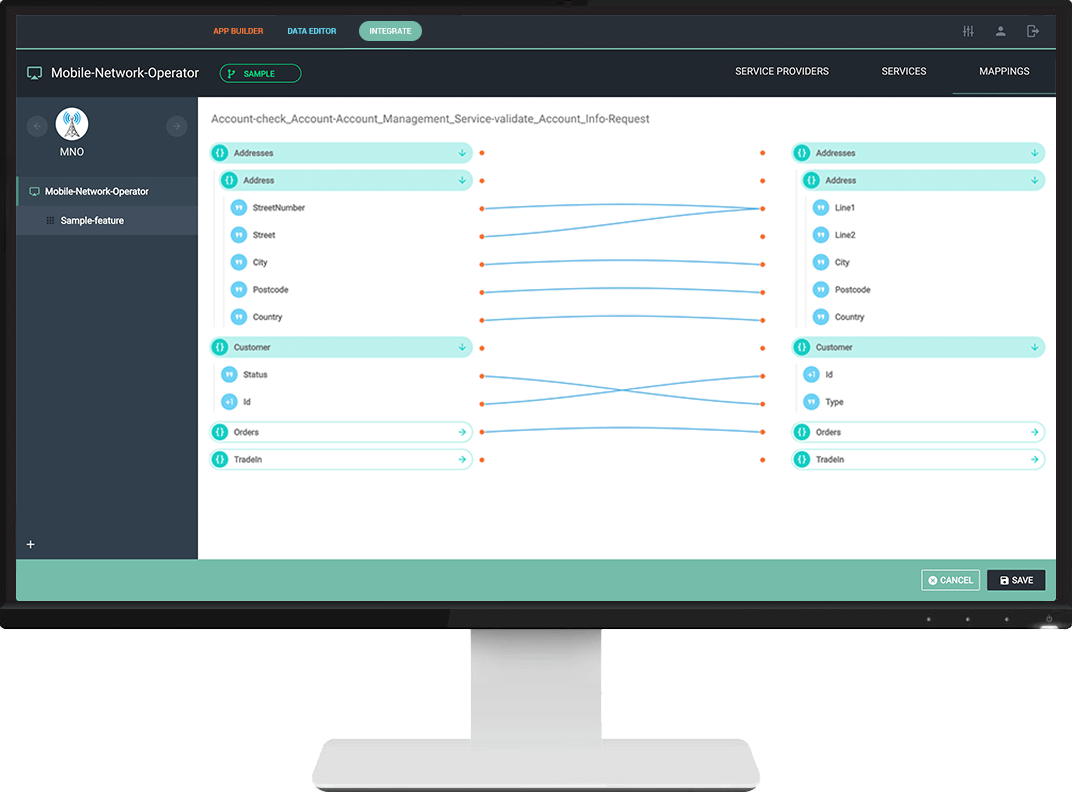Viewport: 1072px width, 792px height.
Task: Expand right TradeIn node with right arrow
Action: pyautogui.click(x=1034, y=460)
